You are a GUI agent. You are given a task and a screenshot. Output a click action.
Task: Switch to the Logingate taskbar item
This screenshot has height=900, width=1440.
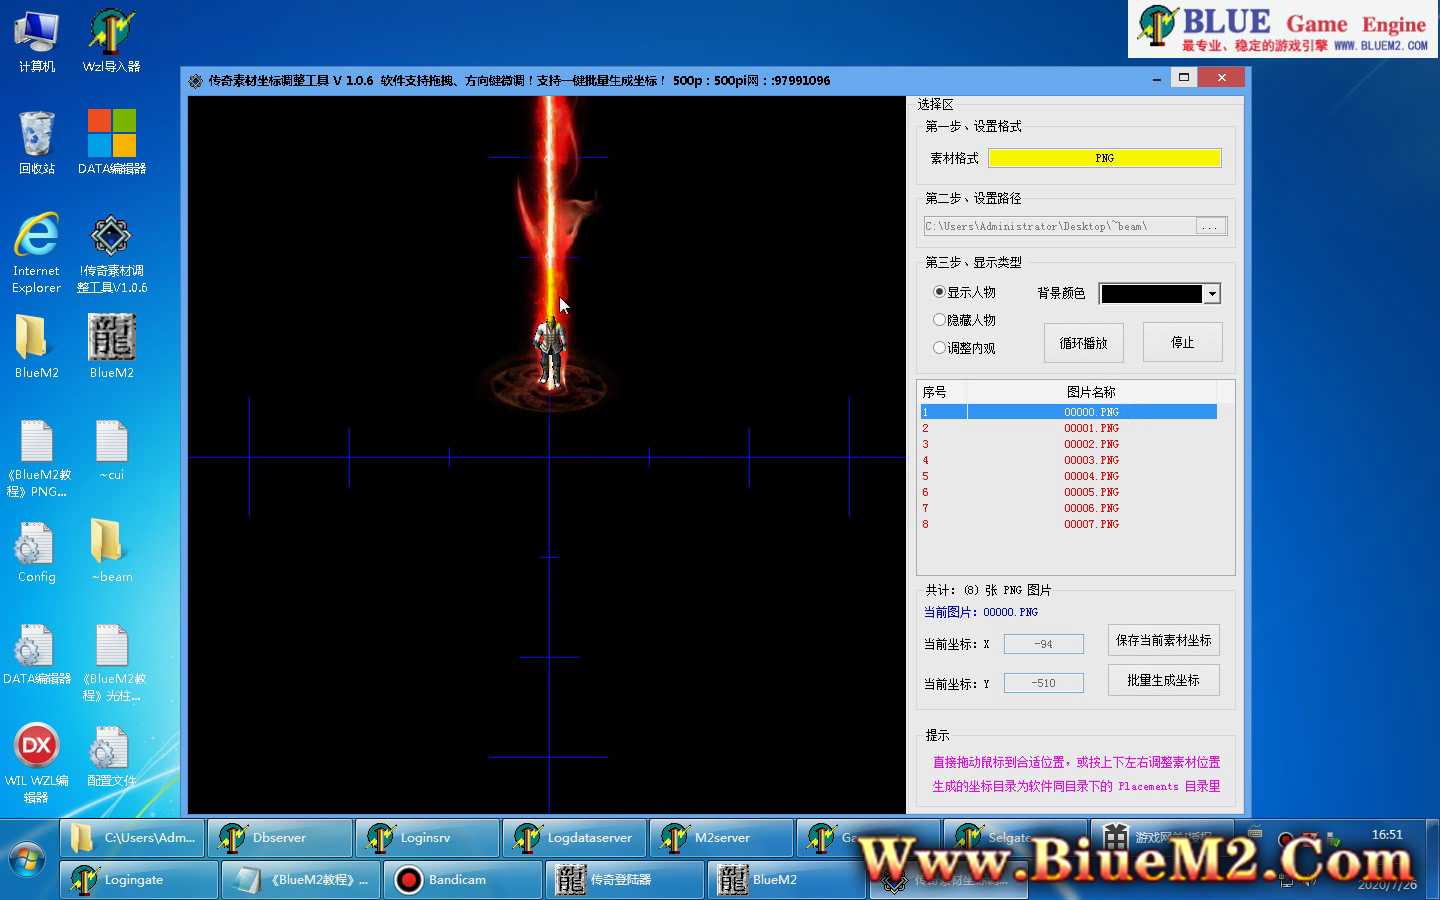pos(139,880)
